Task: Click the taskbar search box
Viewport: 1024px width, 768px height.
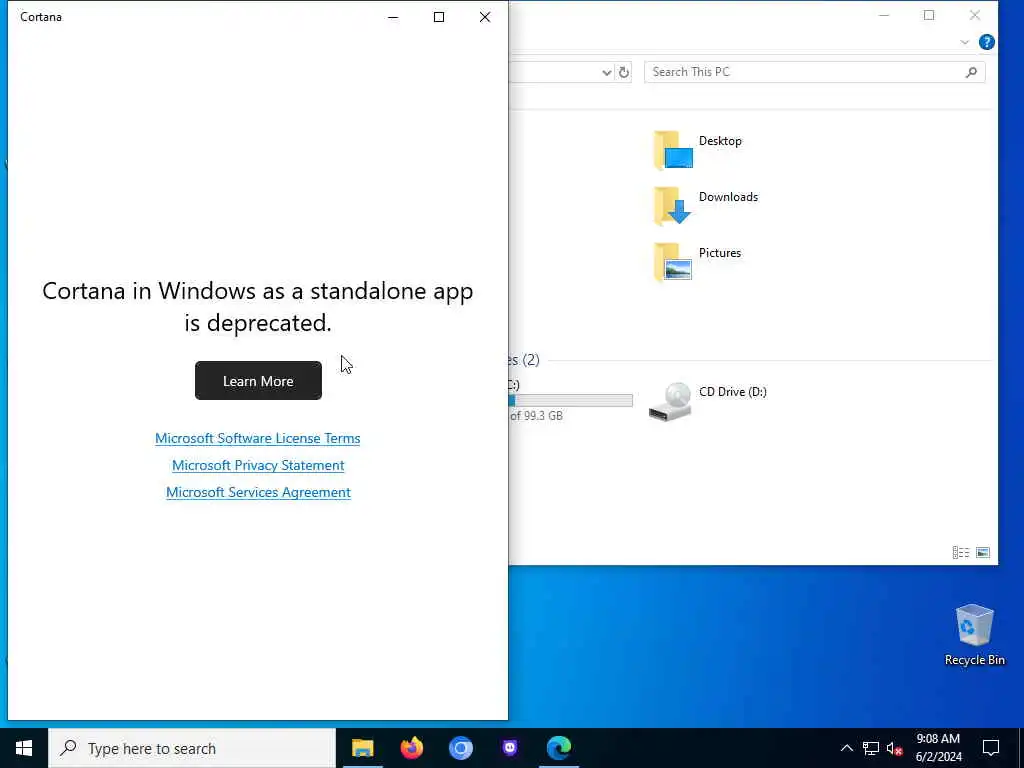Action: tap(192, 748)
